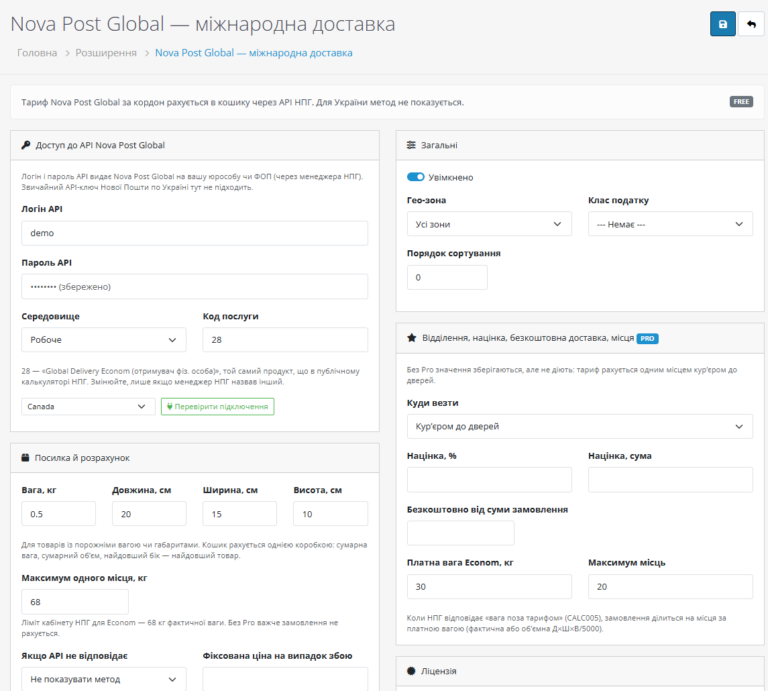Focus the Націнка, % field
This screenshot has width=768, height=691.
489,479
